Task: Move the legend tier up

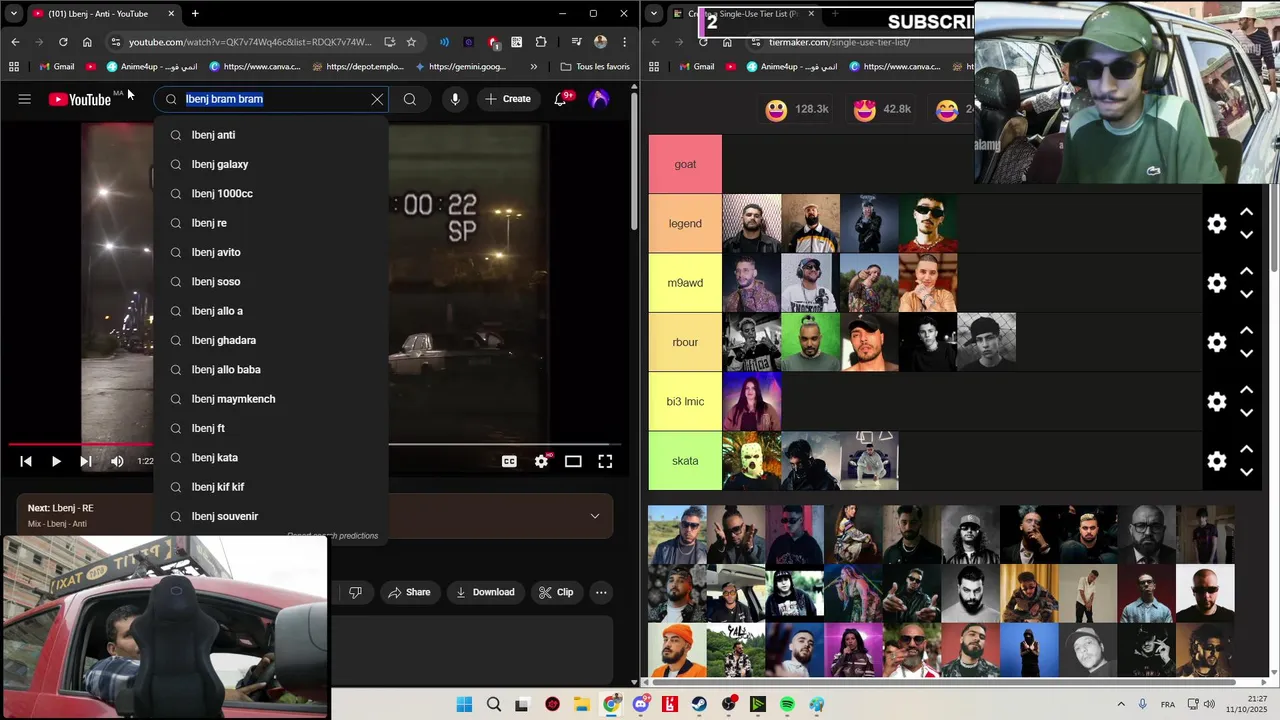Action: click(x=1247, y=212)
